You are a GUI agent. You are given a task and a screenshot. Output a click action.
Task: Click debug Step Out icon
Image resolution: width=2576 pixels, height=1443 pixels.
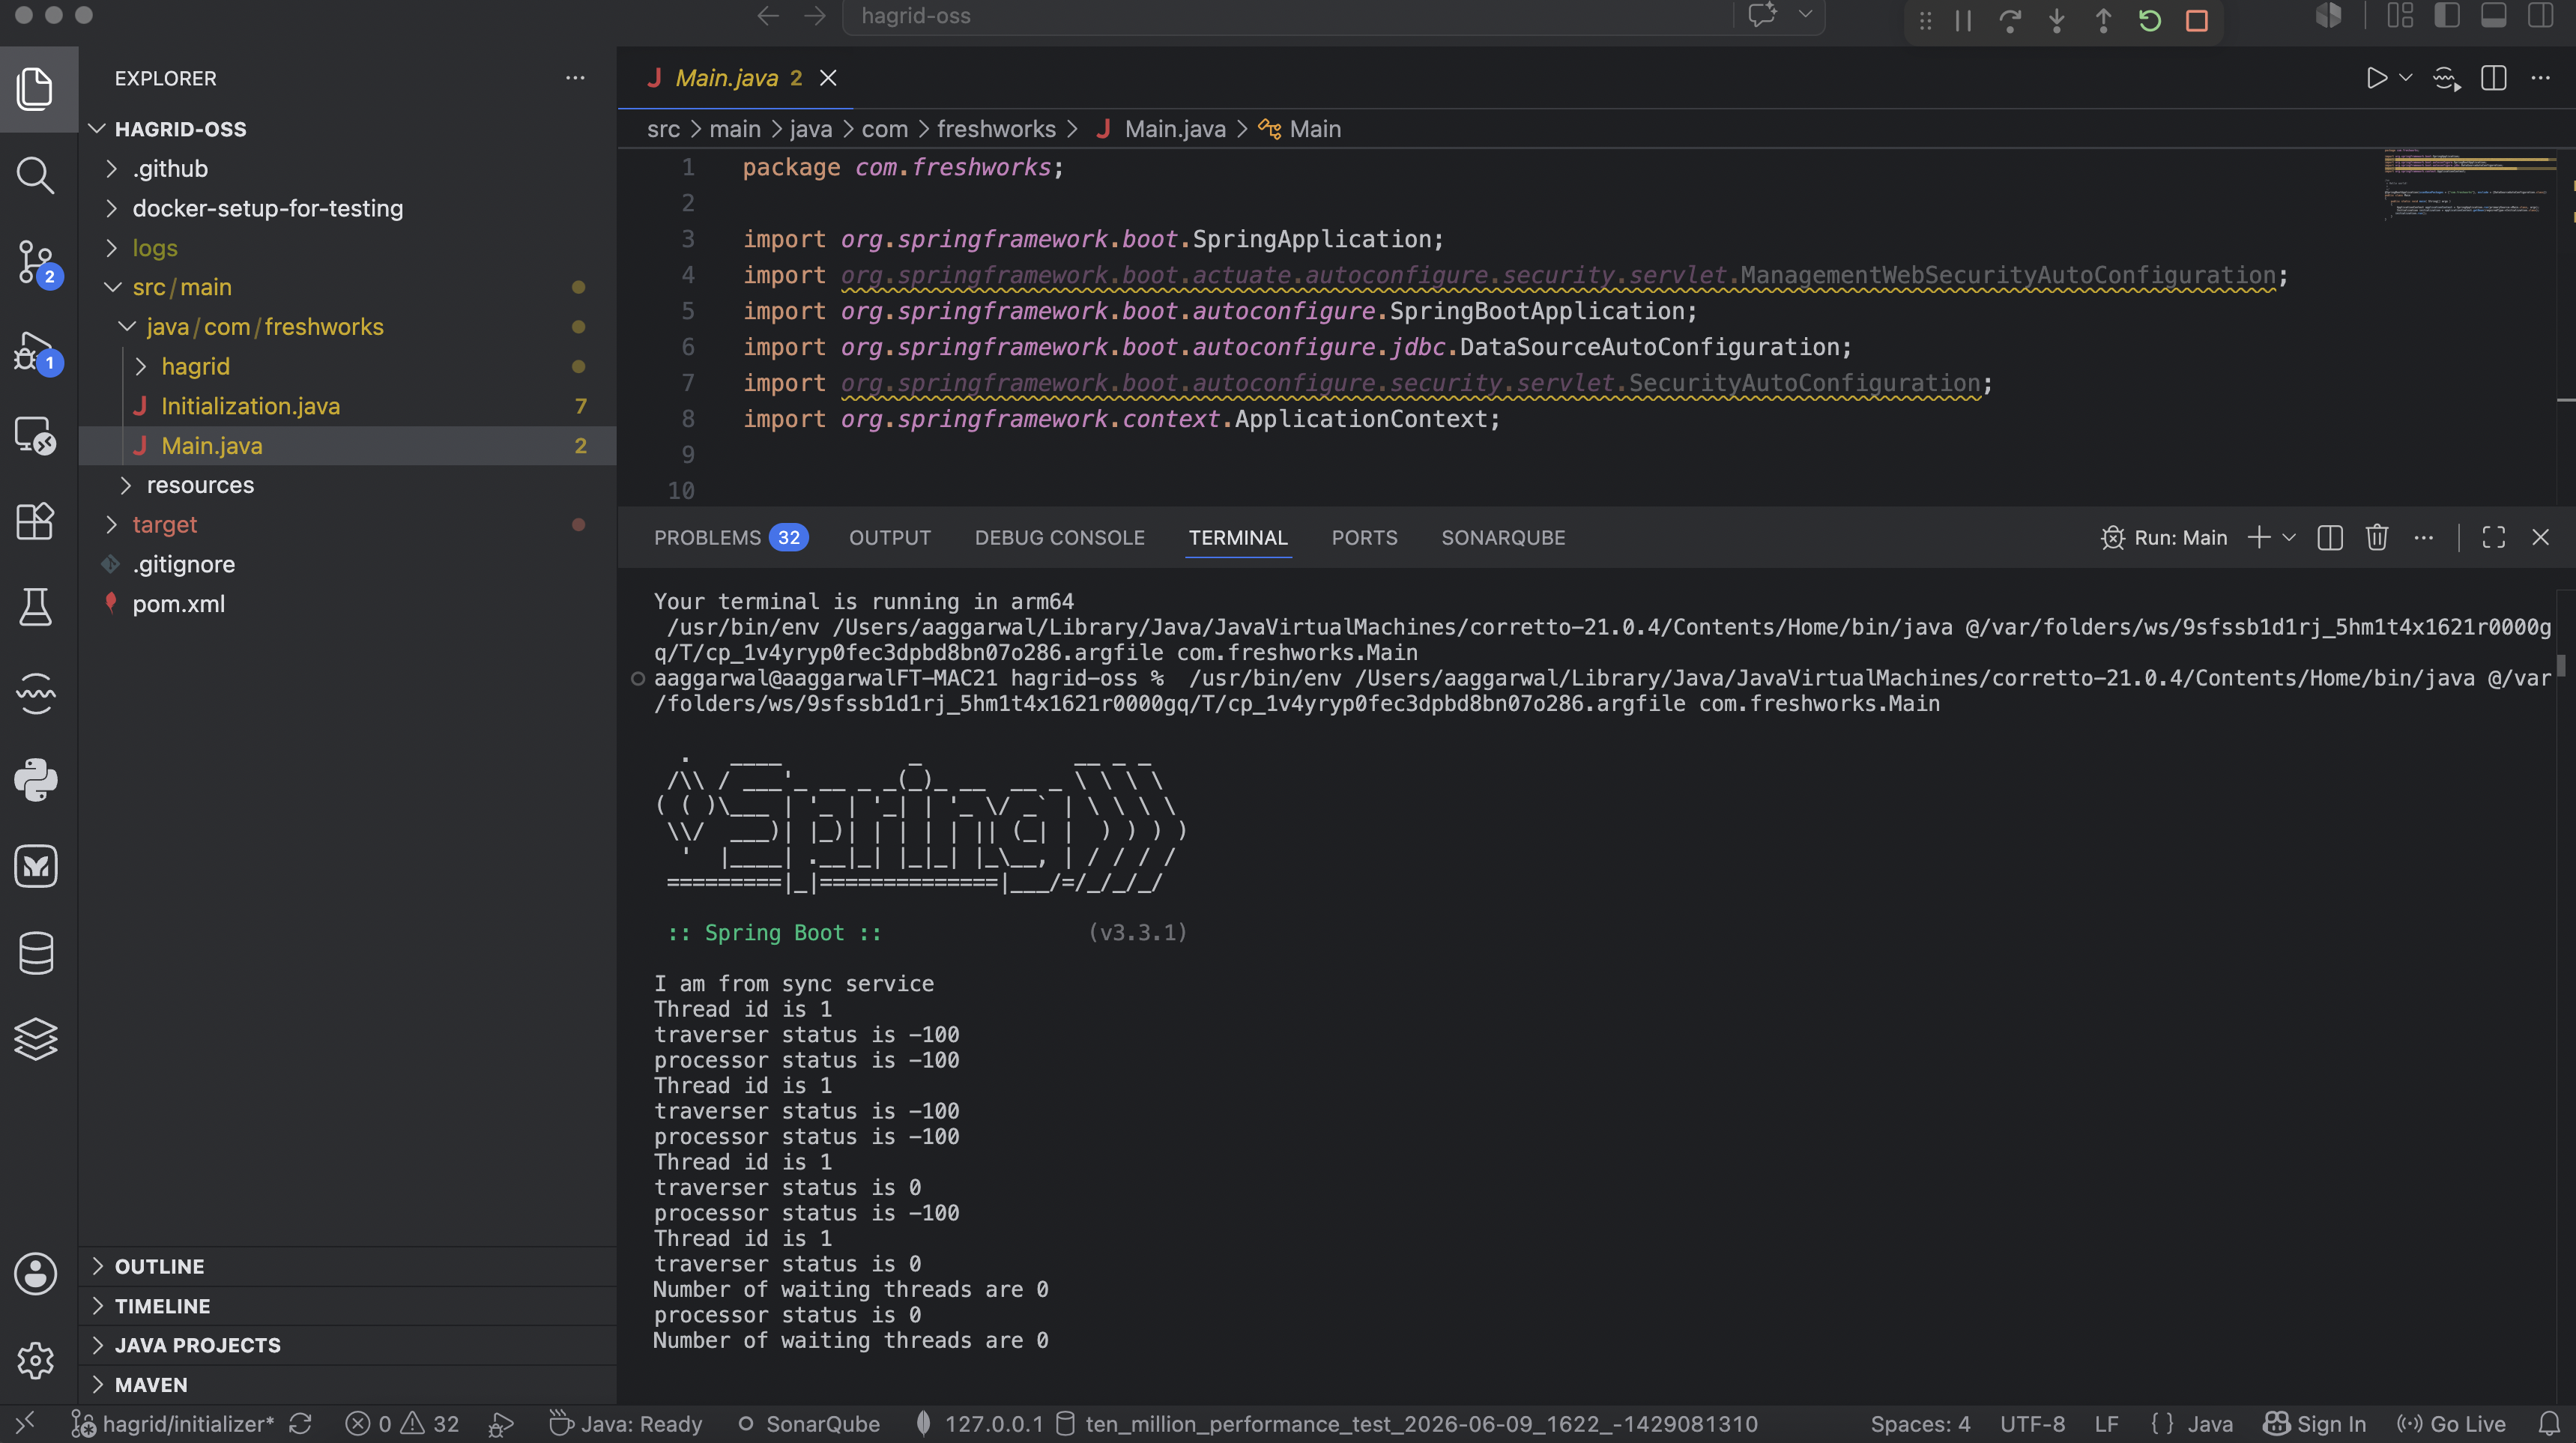2103,20
